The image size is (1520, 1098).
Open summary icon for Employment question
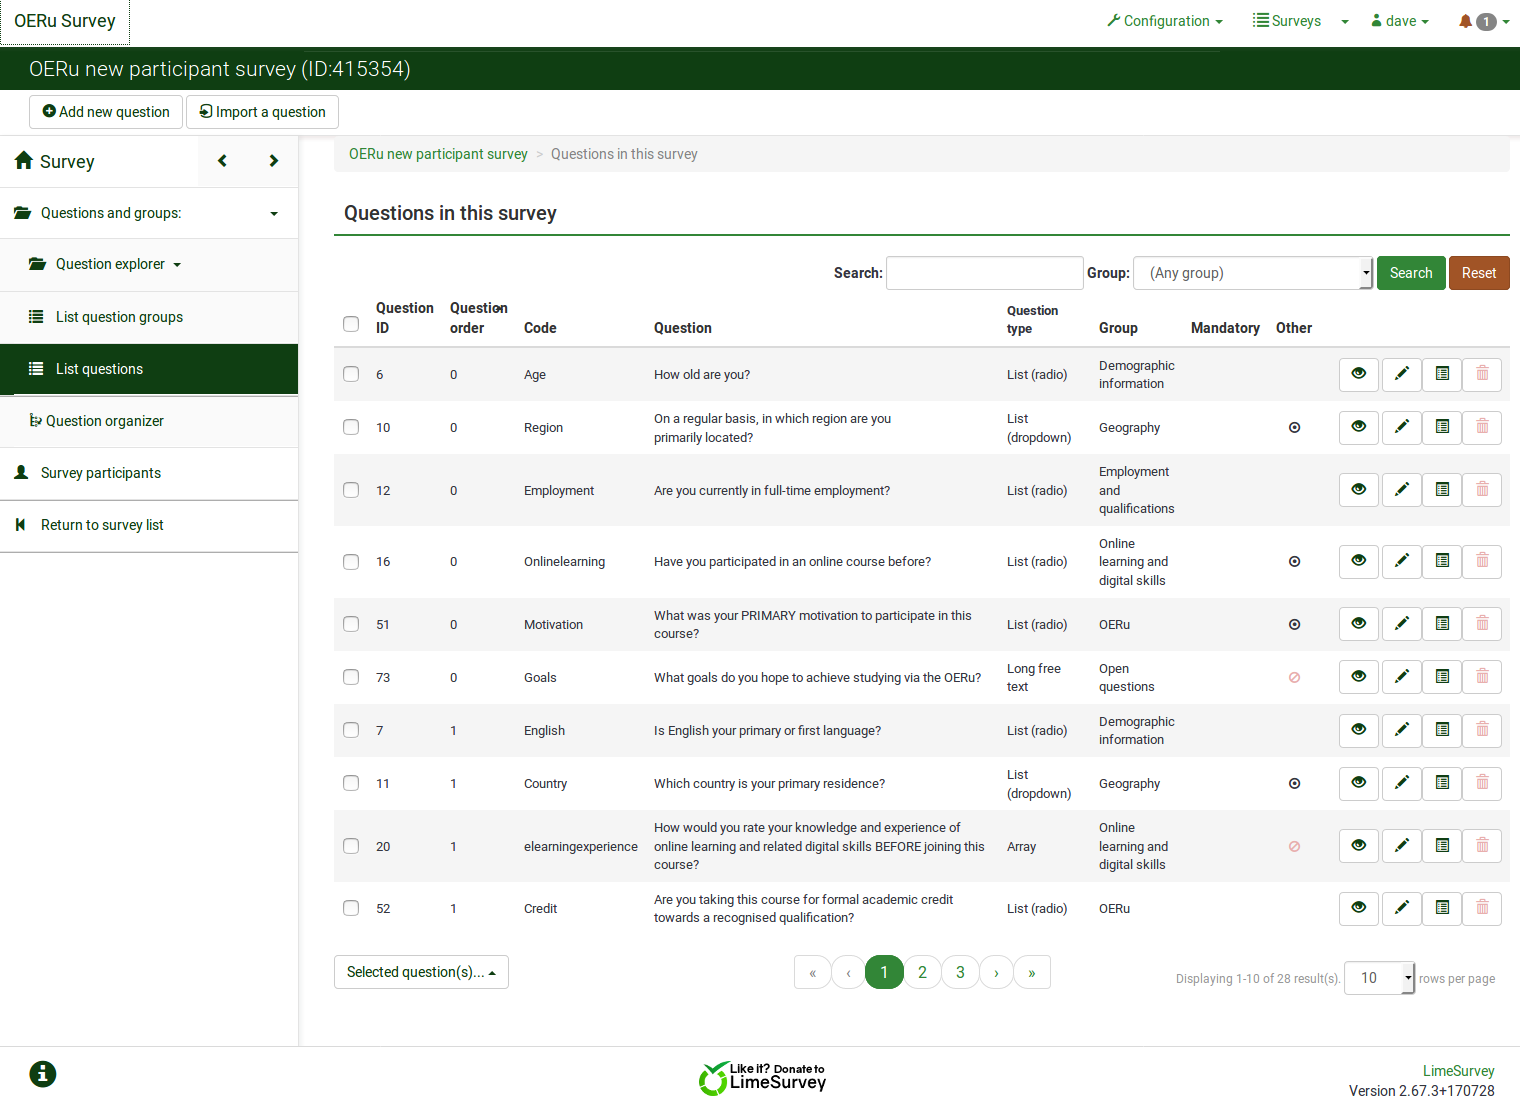click(x=1442, y=490)
